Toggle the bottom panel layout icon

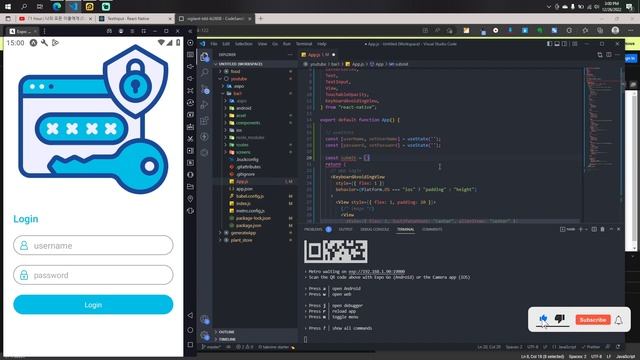pos(557,44)
